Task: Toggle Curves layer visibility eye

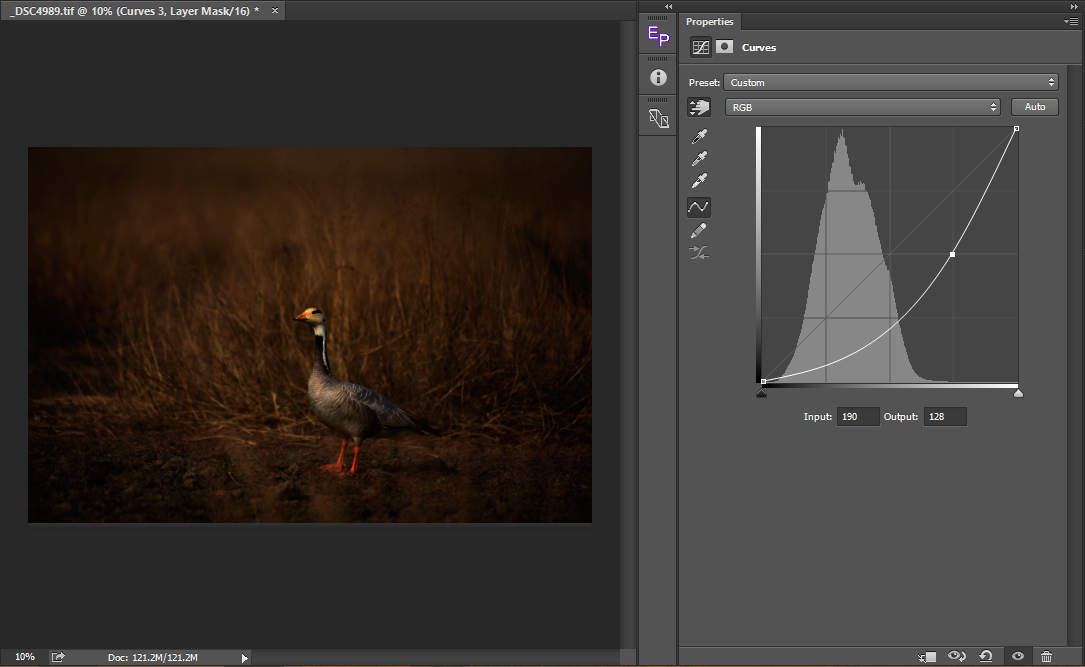Action: pyautogui.click(x=1018, y=656)
